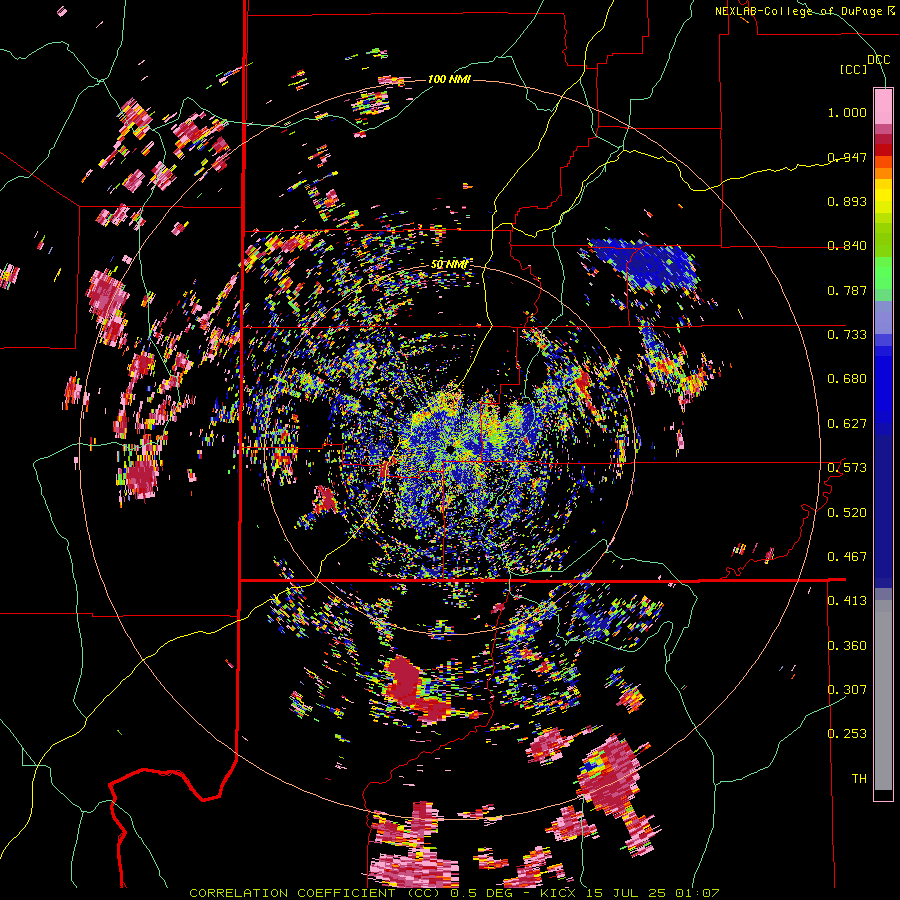The width and height of the screenshot is (900, 900).
Task: Select the 0.787 legend value
Action: click(x=847, y=290)
